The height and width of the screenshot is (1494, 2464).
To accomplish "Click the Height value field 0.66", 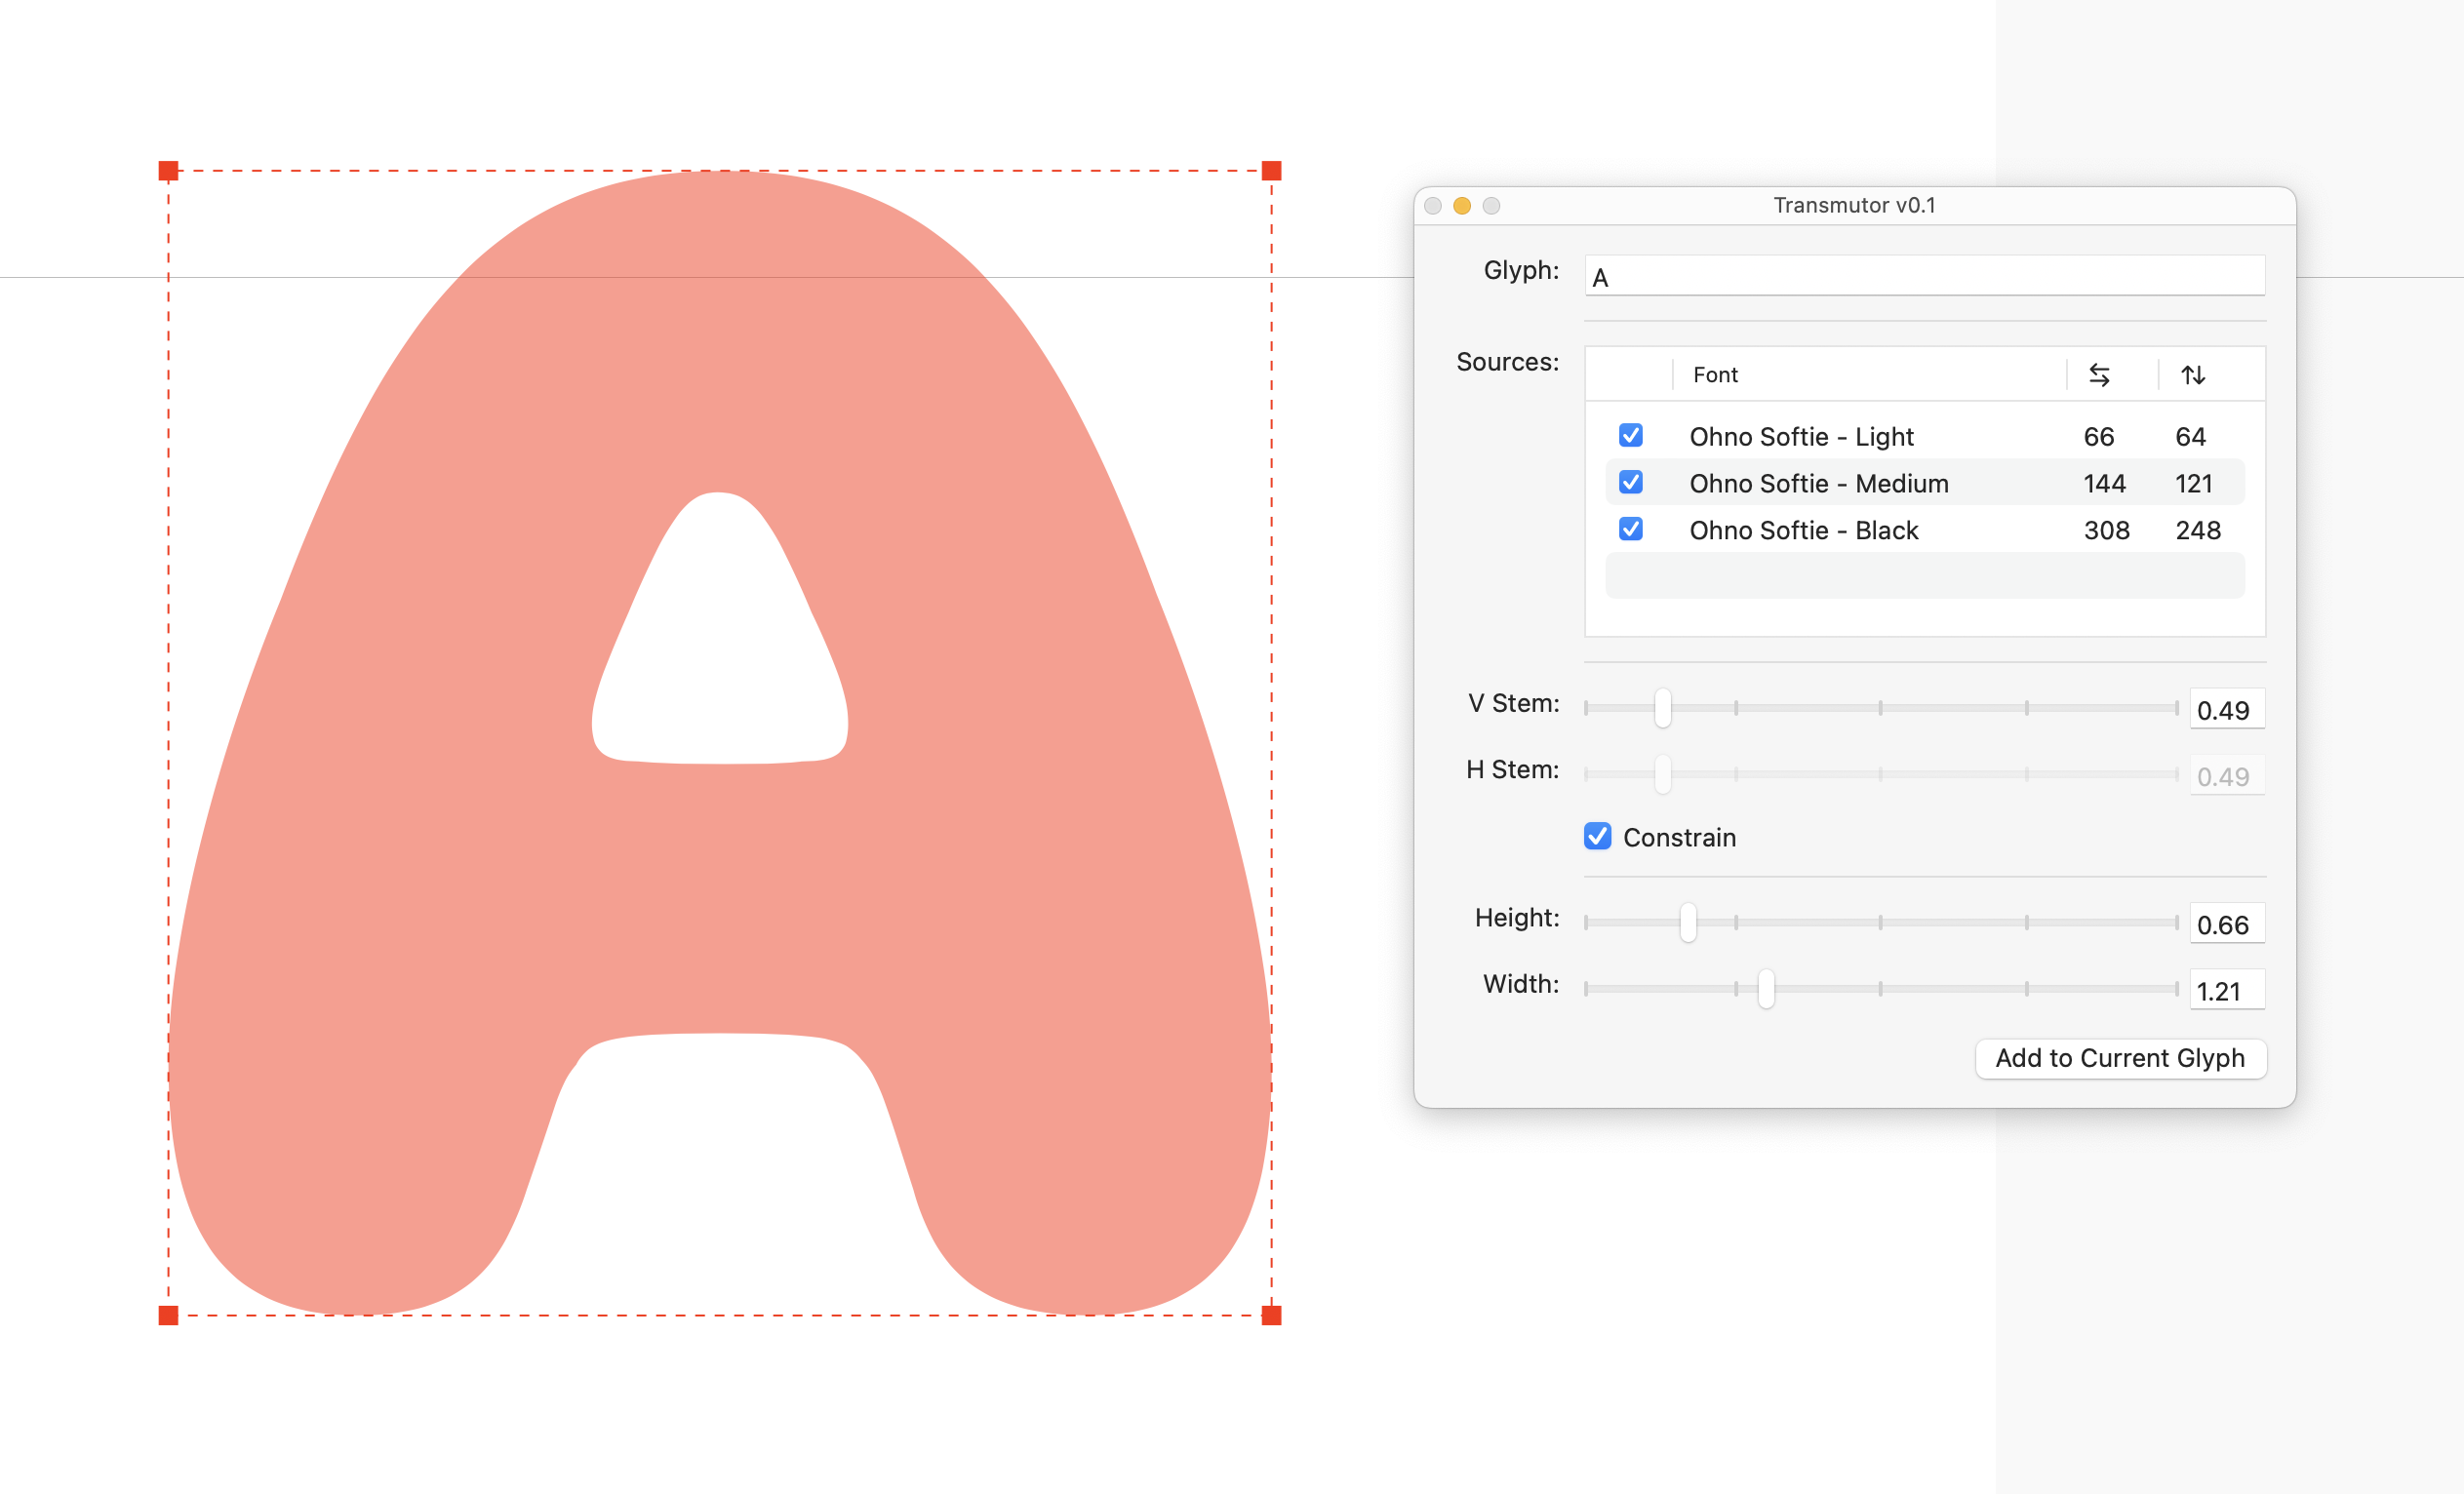I will point(2226,924).
